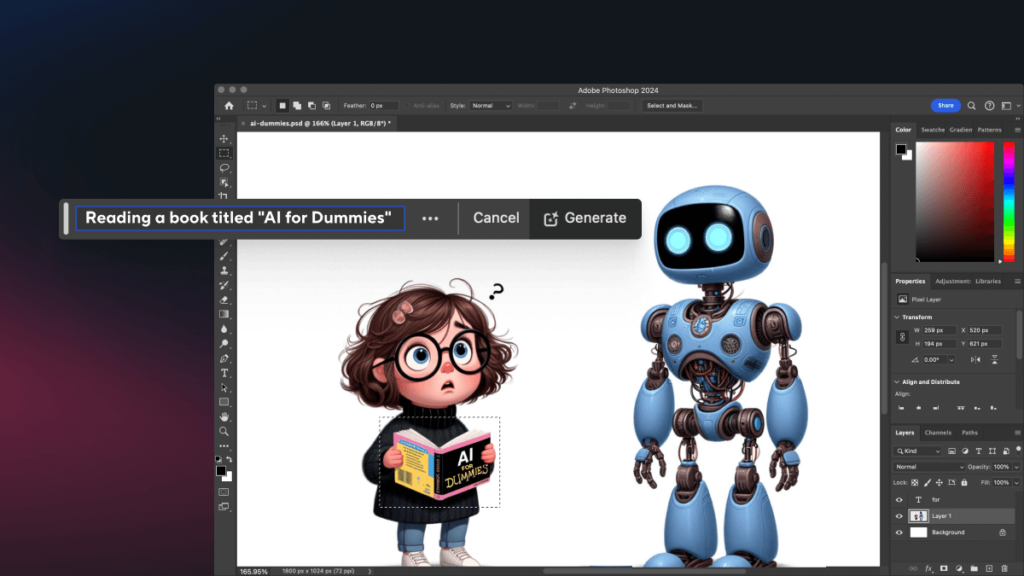Select the Path Selection tool
Screen dimensions: 1024x576
pos(224,387)
